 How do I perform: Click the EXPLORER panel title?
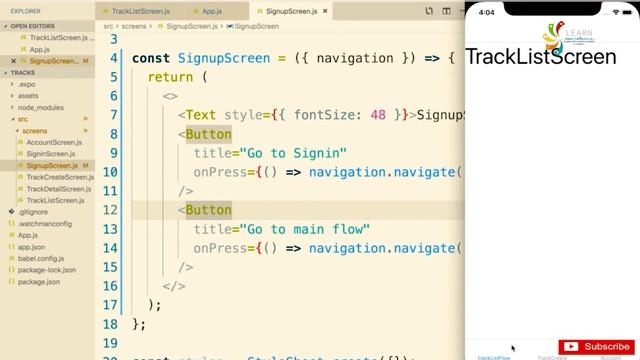point(25,11)
